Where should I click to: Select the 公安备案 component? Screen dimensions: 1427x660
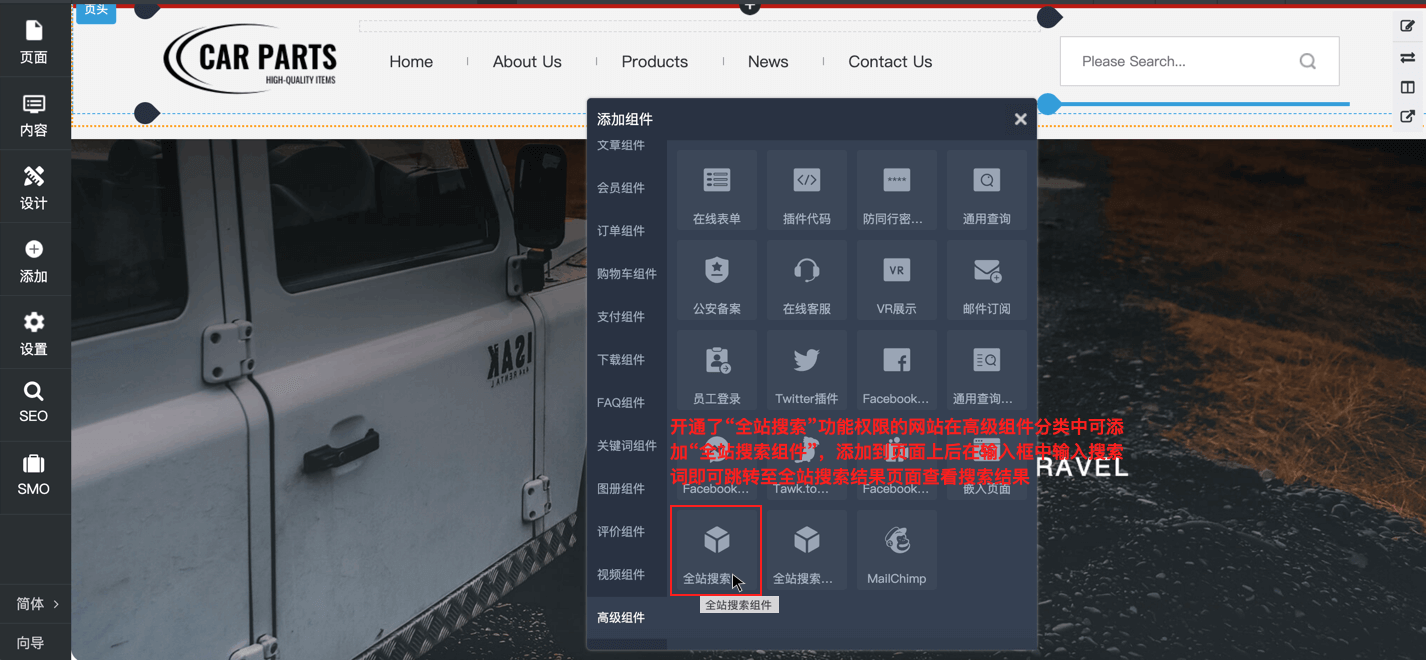click(x=716, y=279)
